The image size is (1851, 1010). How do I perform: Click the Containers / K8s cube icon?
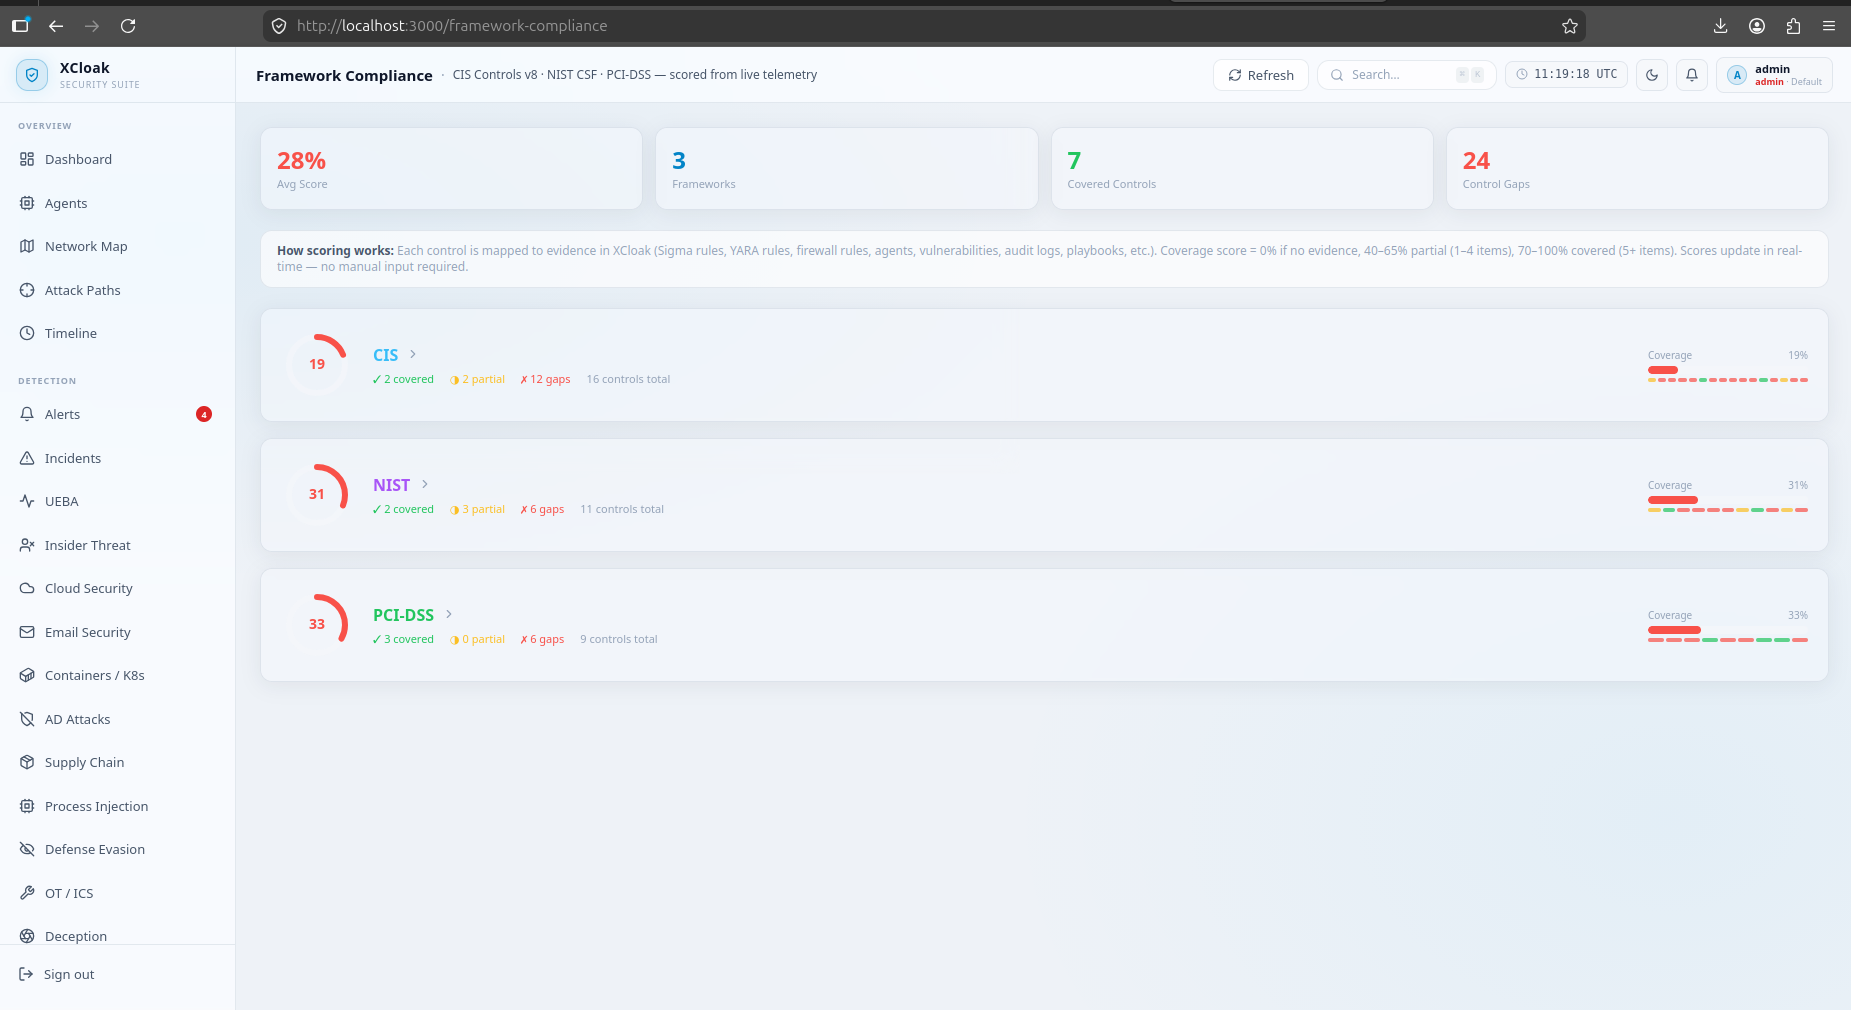[27, 675]
